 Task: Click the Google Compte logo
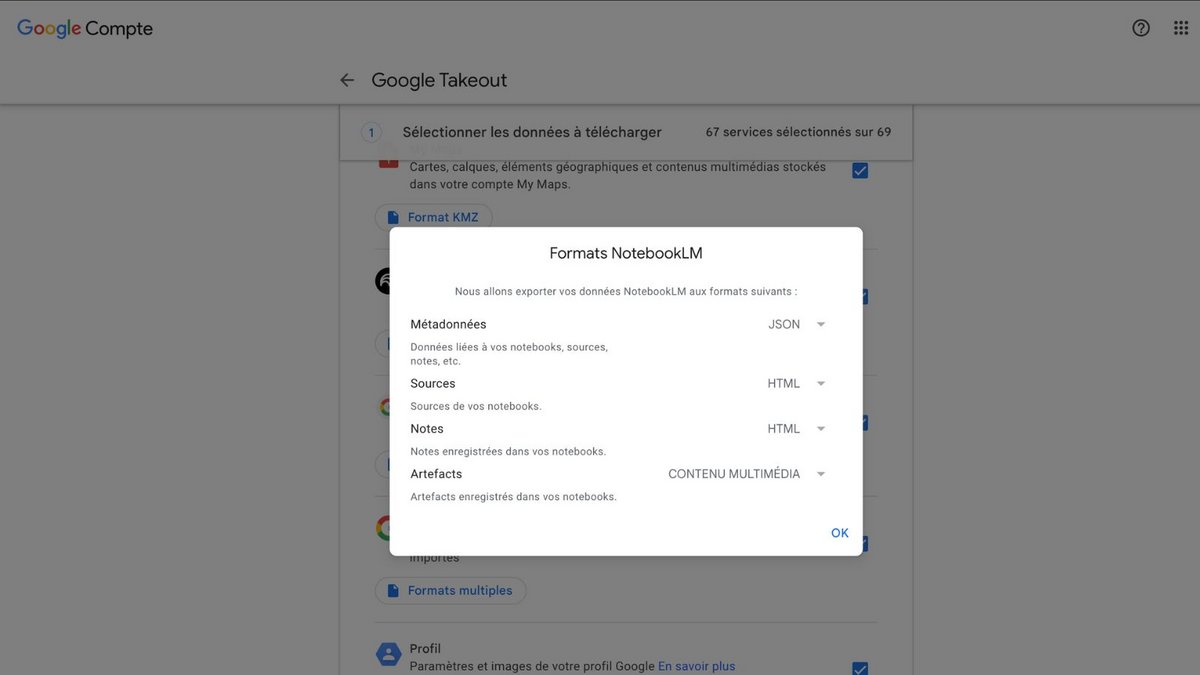coord(84,28)
